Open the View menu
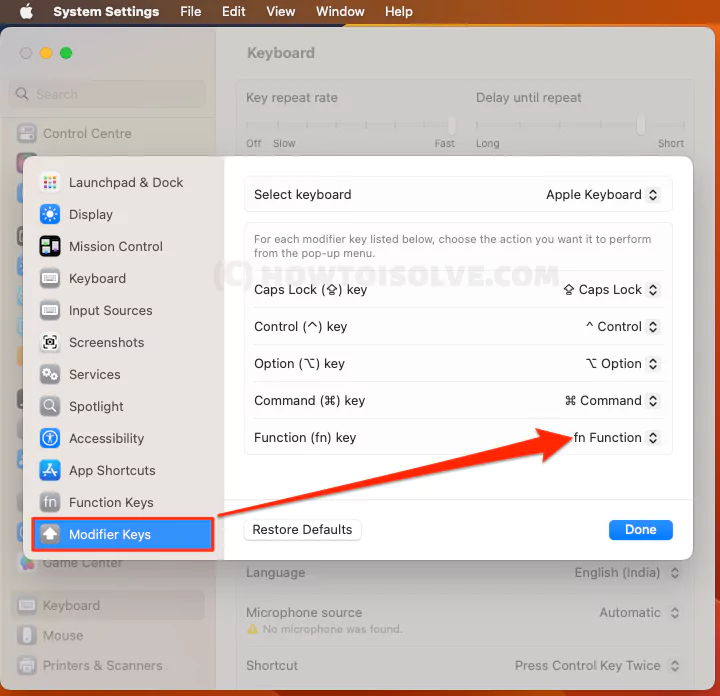 (281, 11)
